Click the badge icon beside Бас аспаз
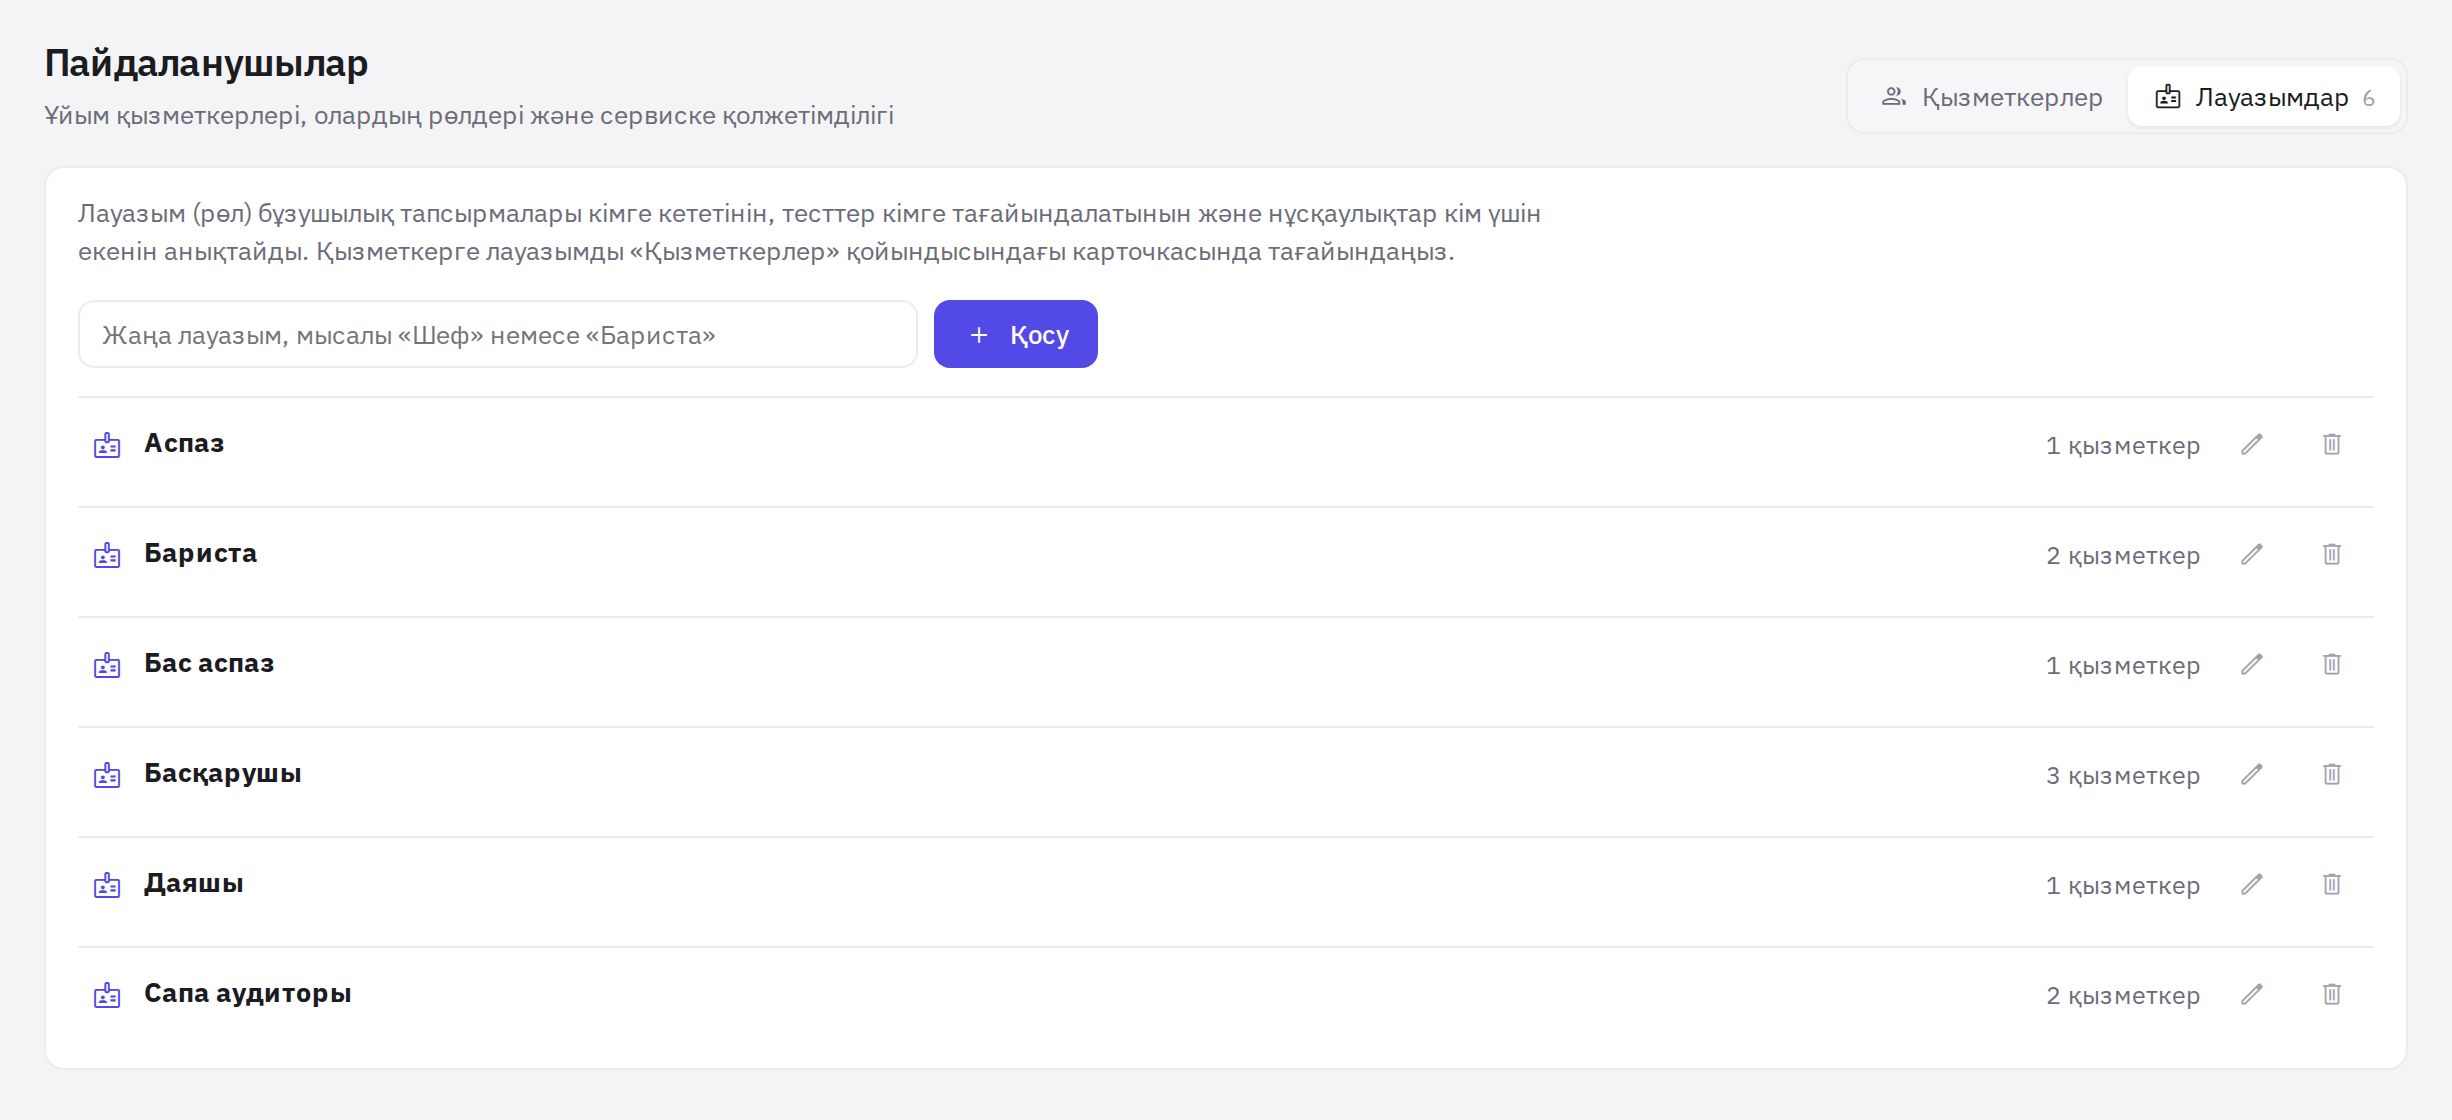 tap(107, 665)
